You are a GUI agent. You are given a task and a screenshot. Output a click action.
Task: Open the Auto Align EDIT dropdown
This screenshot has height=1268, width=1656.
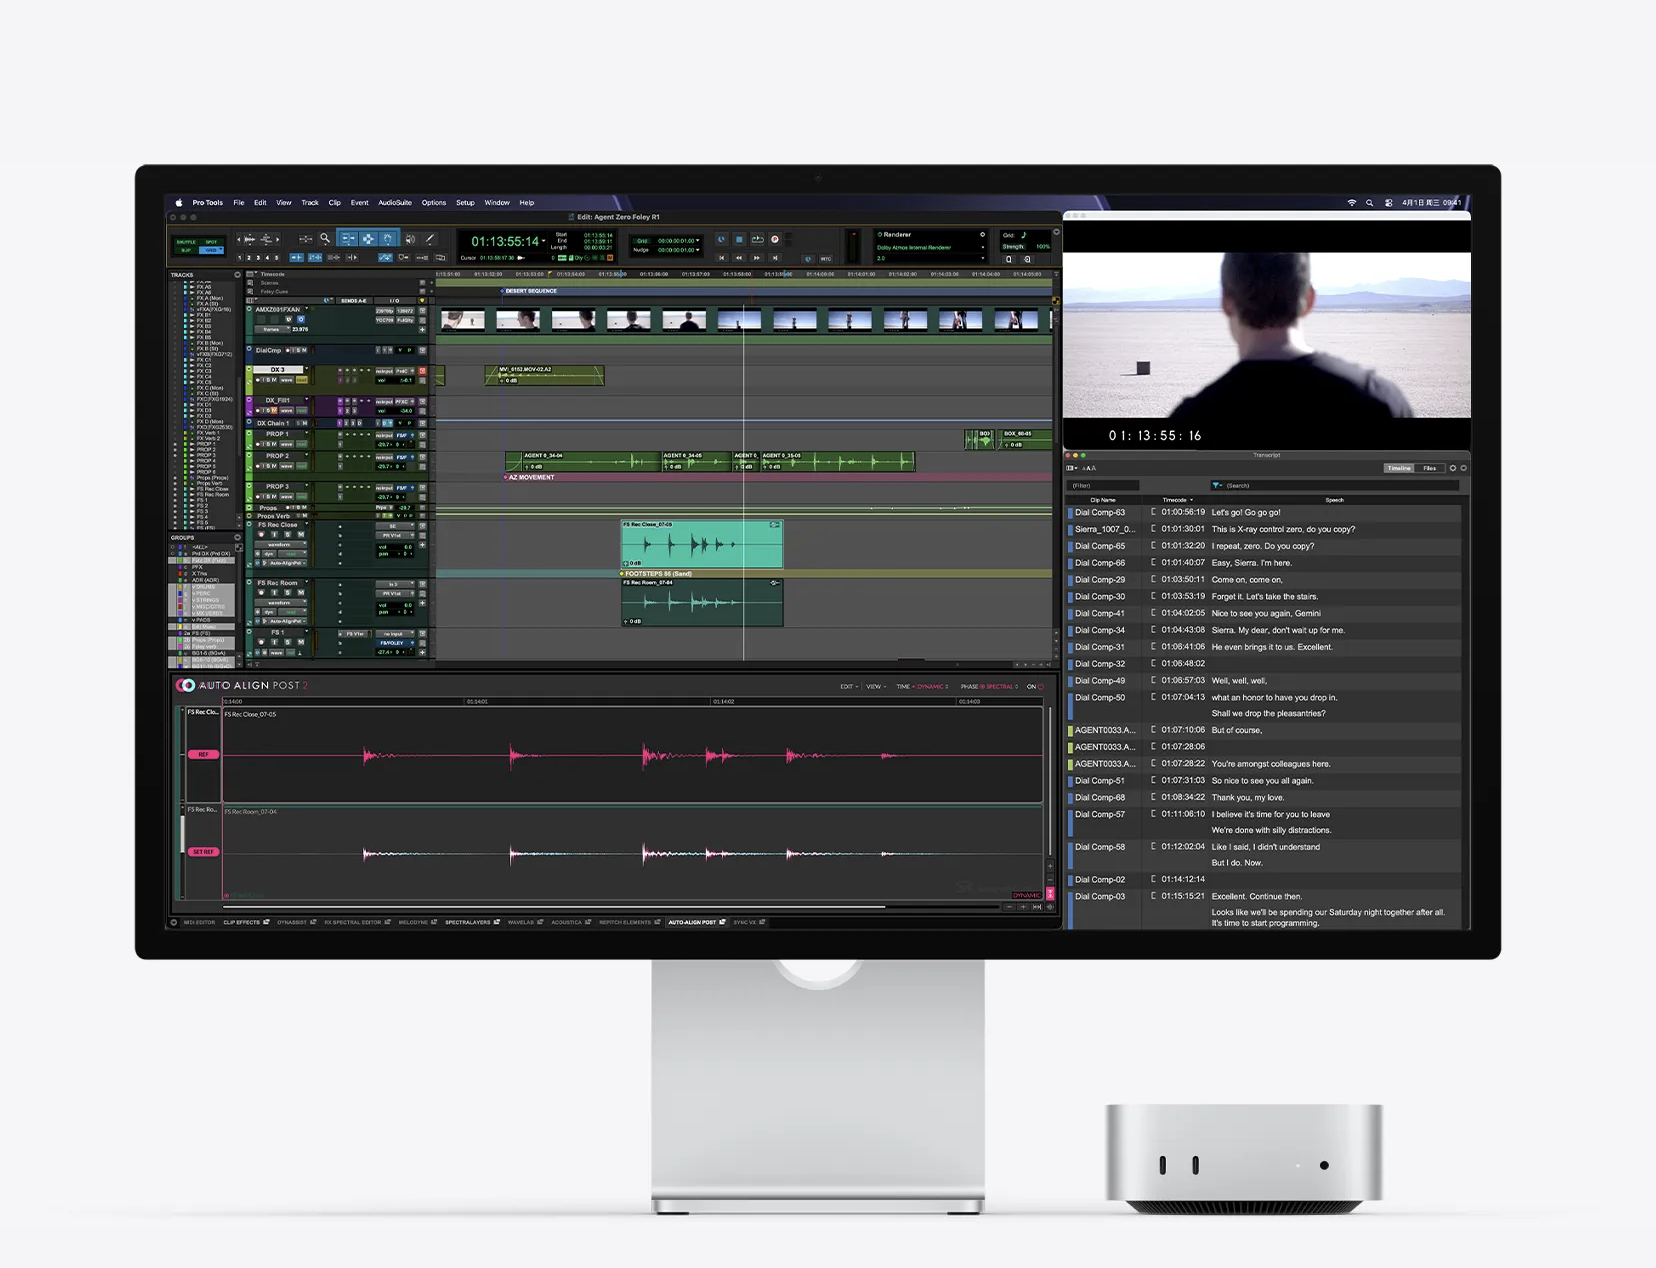click(847, 687)
